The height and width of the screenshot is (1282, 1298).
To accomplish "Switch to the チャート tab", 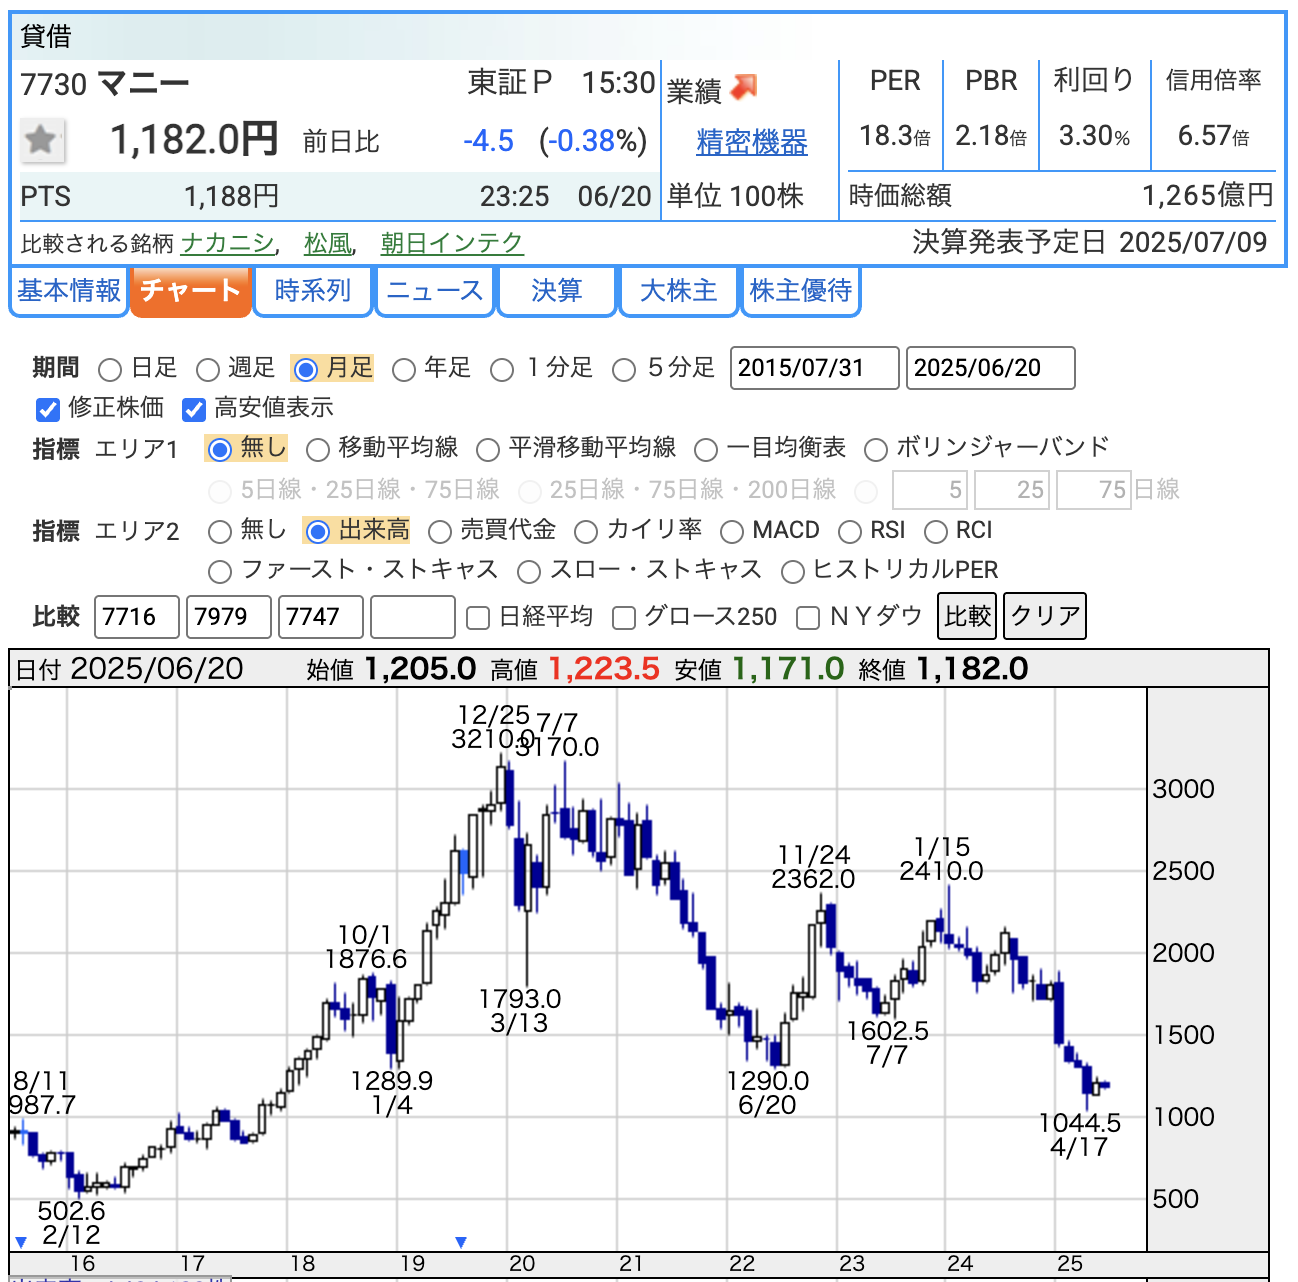I will [190, 291].
